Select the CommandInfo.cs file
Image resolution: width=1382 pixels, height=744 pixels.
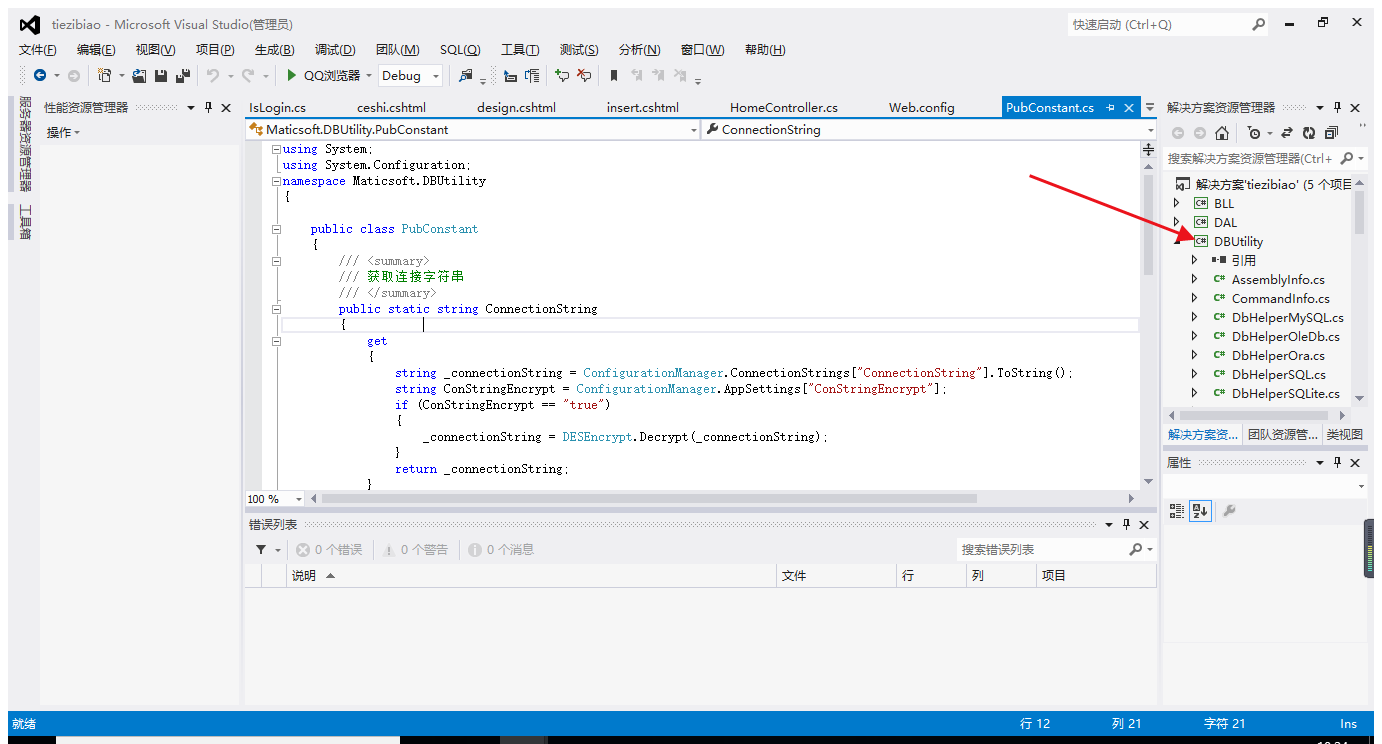(1281, 298)
